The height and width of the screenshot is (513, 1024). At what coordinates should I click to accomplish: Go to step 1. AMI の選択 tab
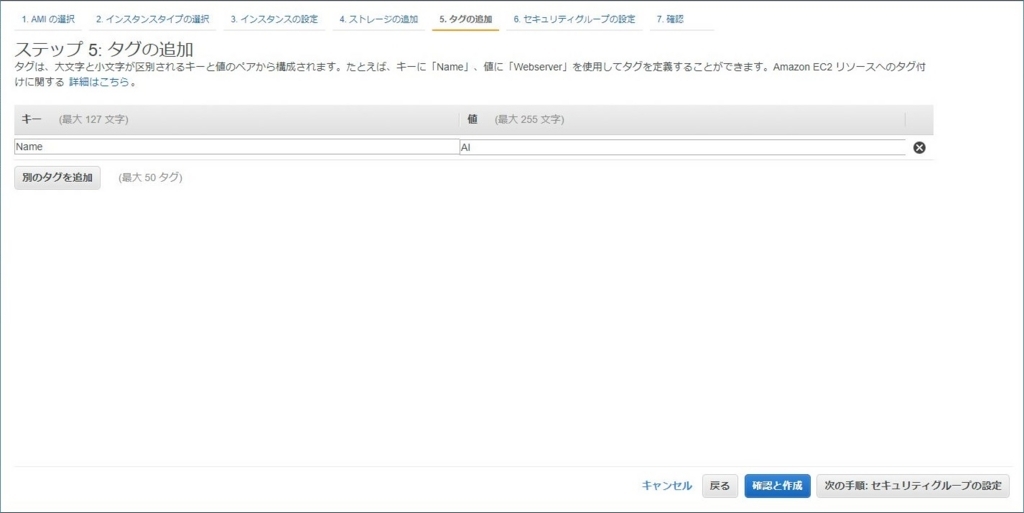point(48,20)
